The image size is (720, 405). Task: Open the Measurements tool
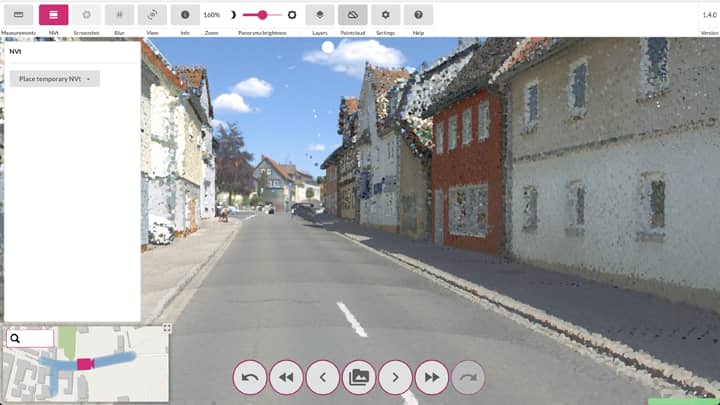tap(18, 15)
